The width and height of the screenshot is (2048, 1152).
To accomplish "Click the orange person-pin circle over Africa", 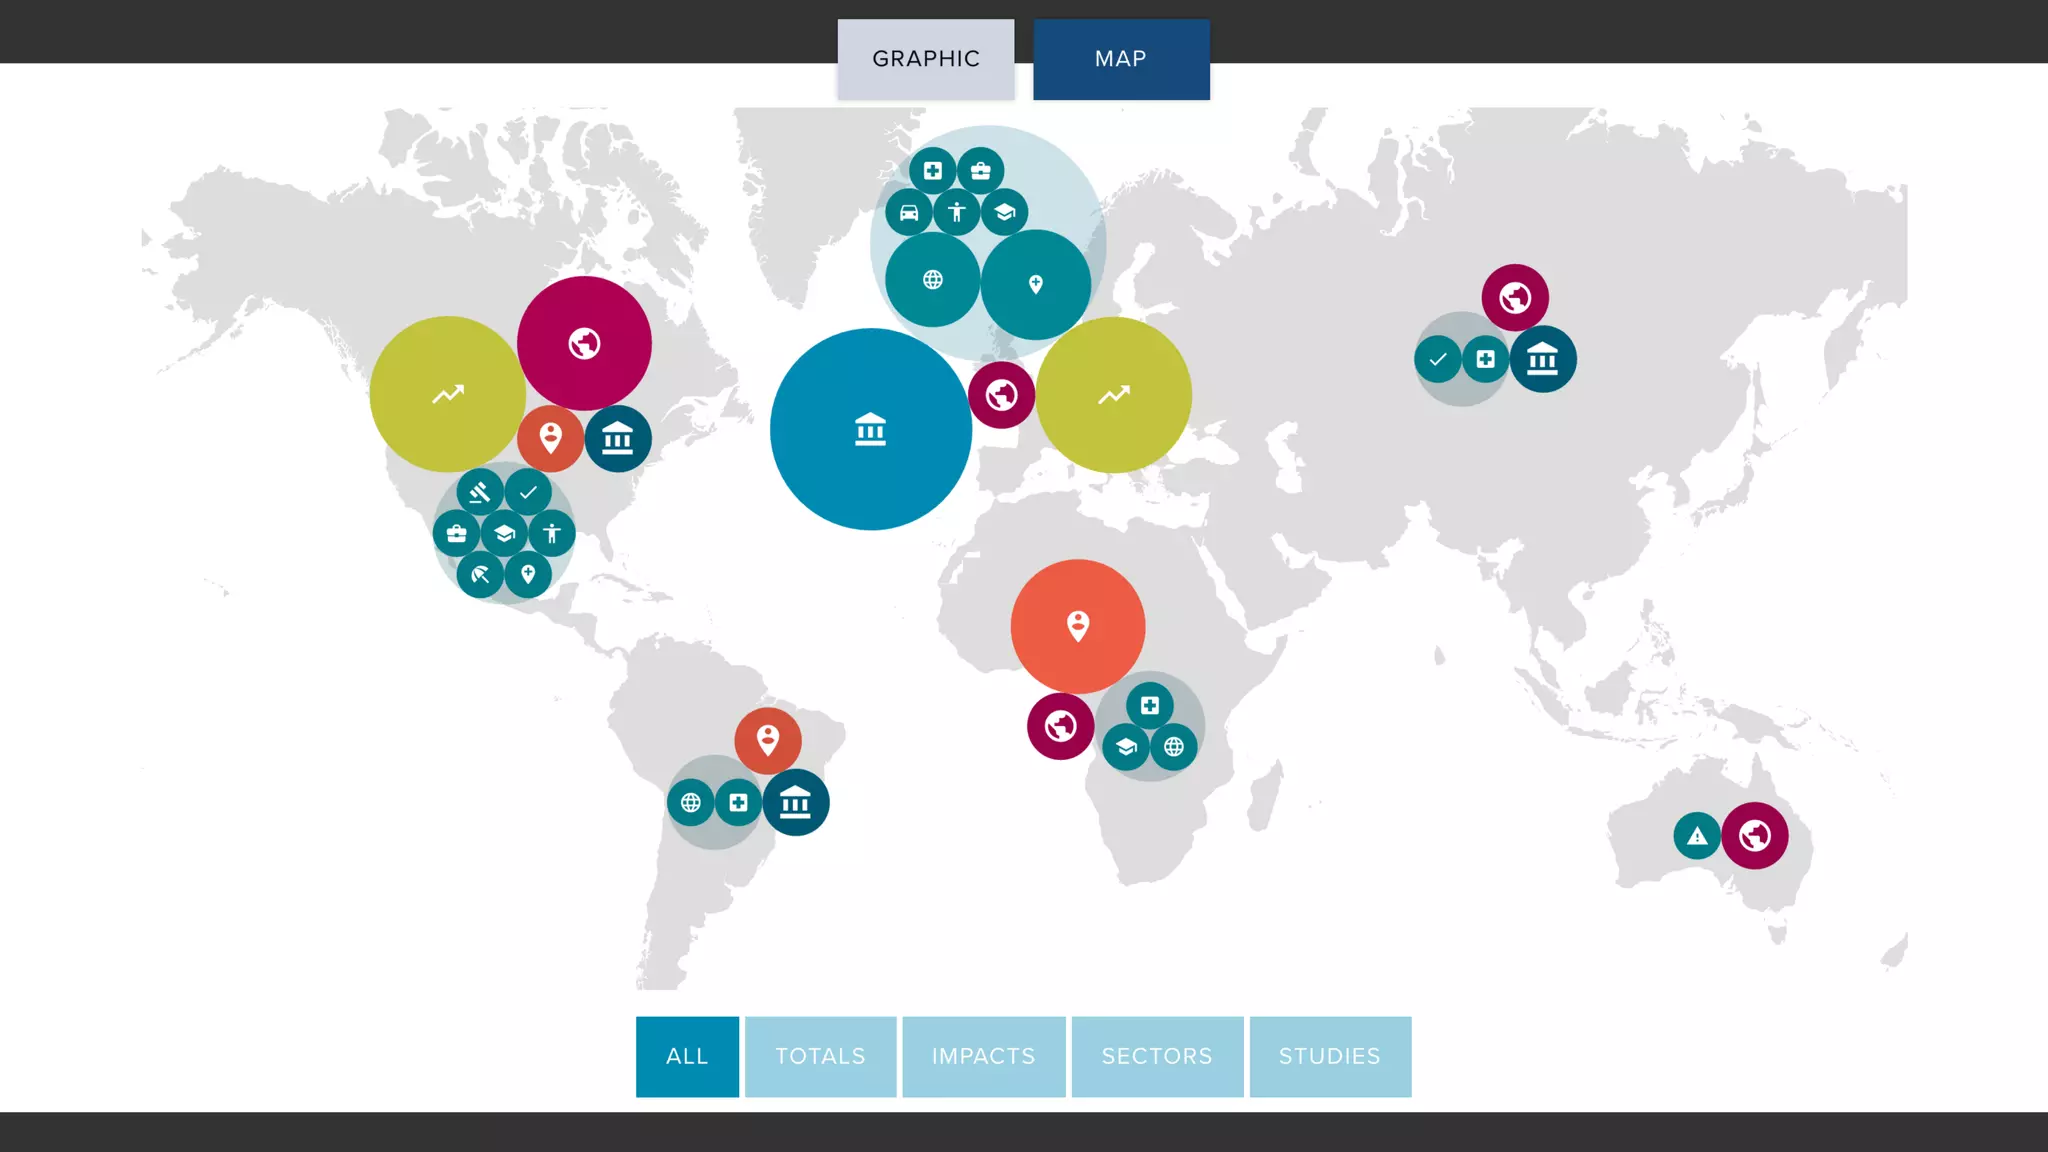I will pyautogui.click(x=1077, y=626).
